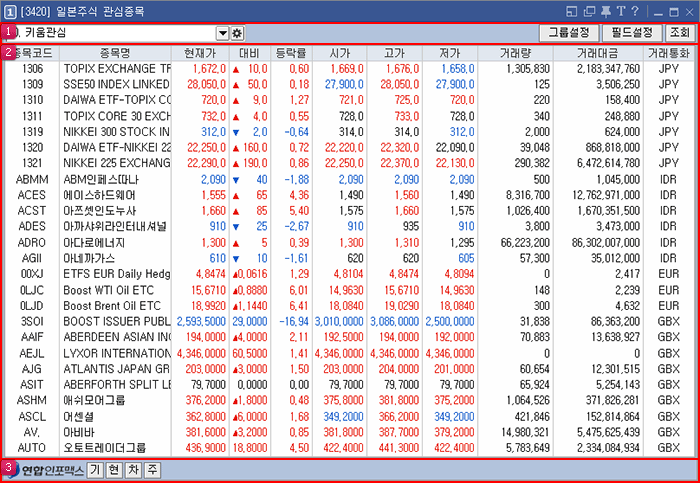Click stock code 3SOI

(x=32, y=321)
